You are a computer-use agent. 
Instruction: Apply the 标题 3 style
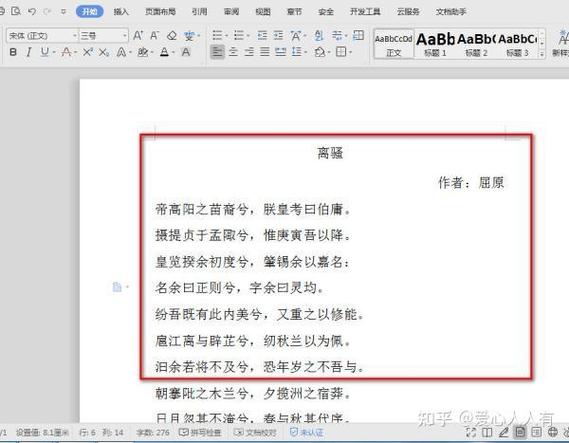pyautogui.click(x=517, y=45)
